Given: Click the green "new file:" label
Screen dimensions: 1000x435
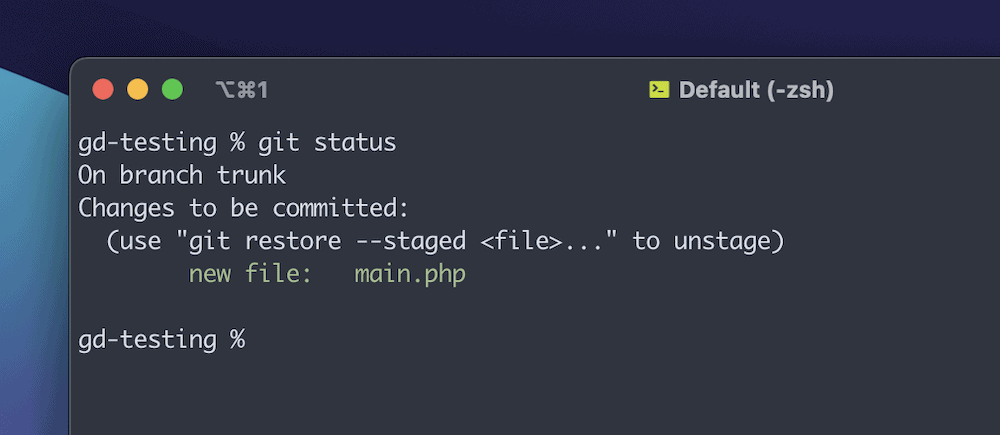Looking at the screenshot, I should coord(250,274).
